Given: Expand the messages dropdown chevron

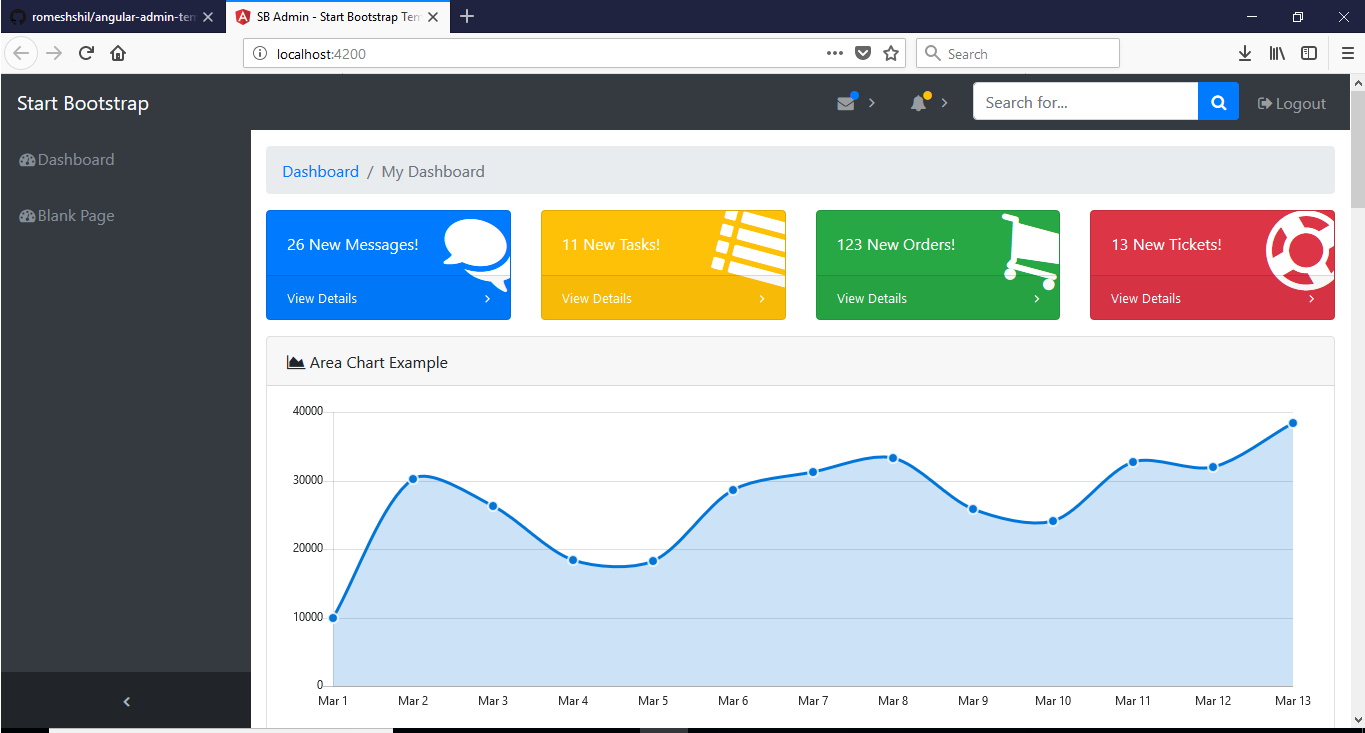Looking at the screenshot, I should point(872,103).
